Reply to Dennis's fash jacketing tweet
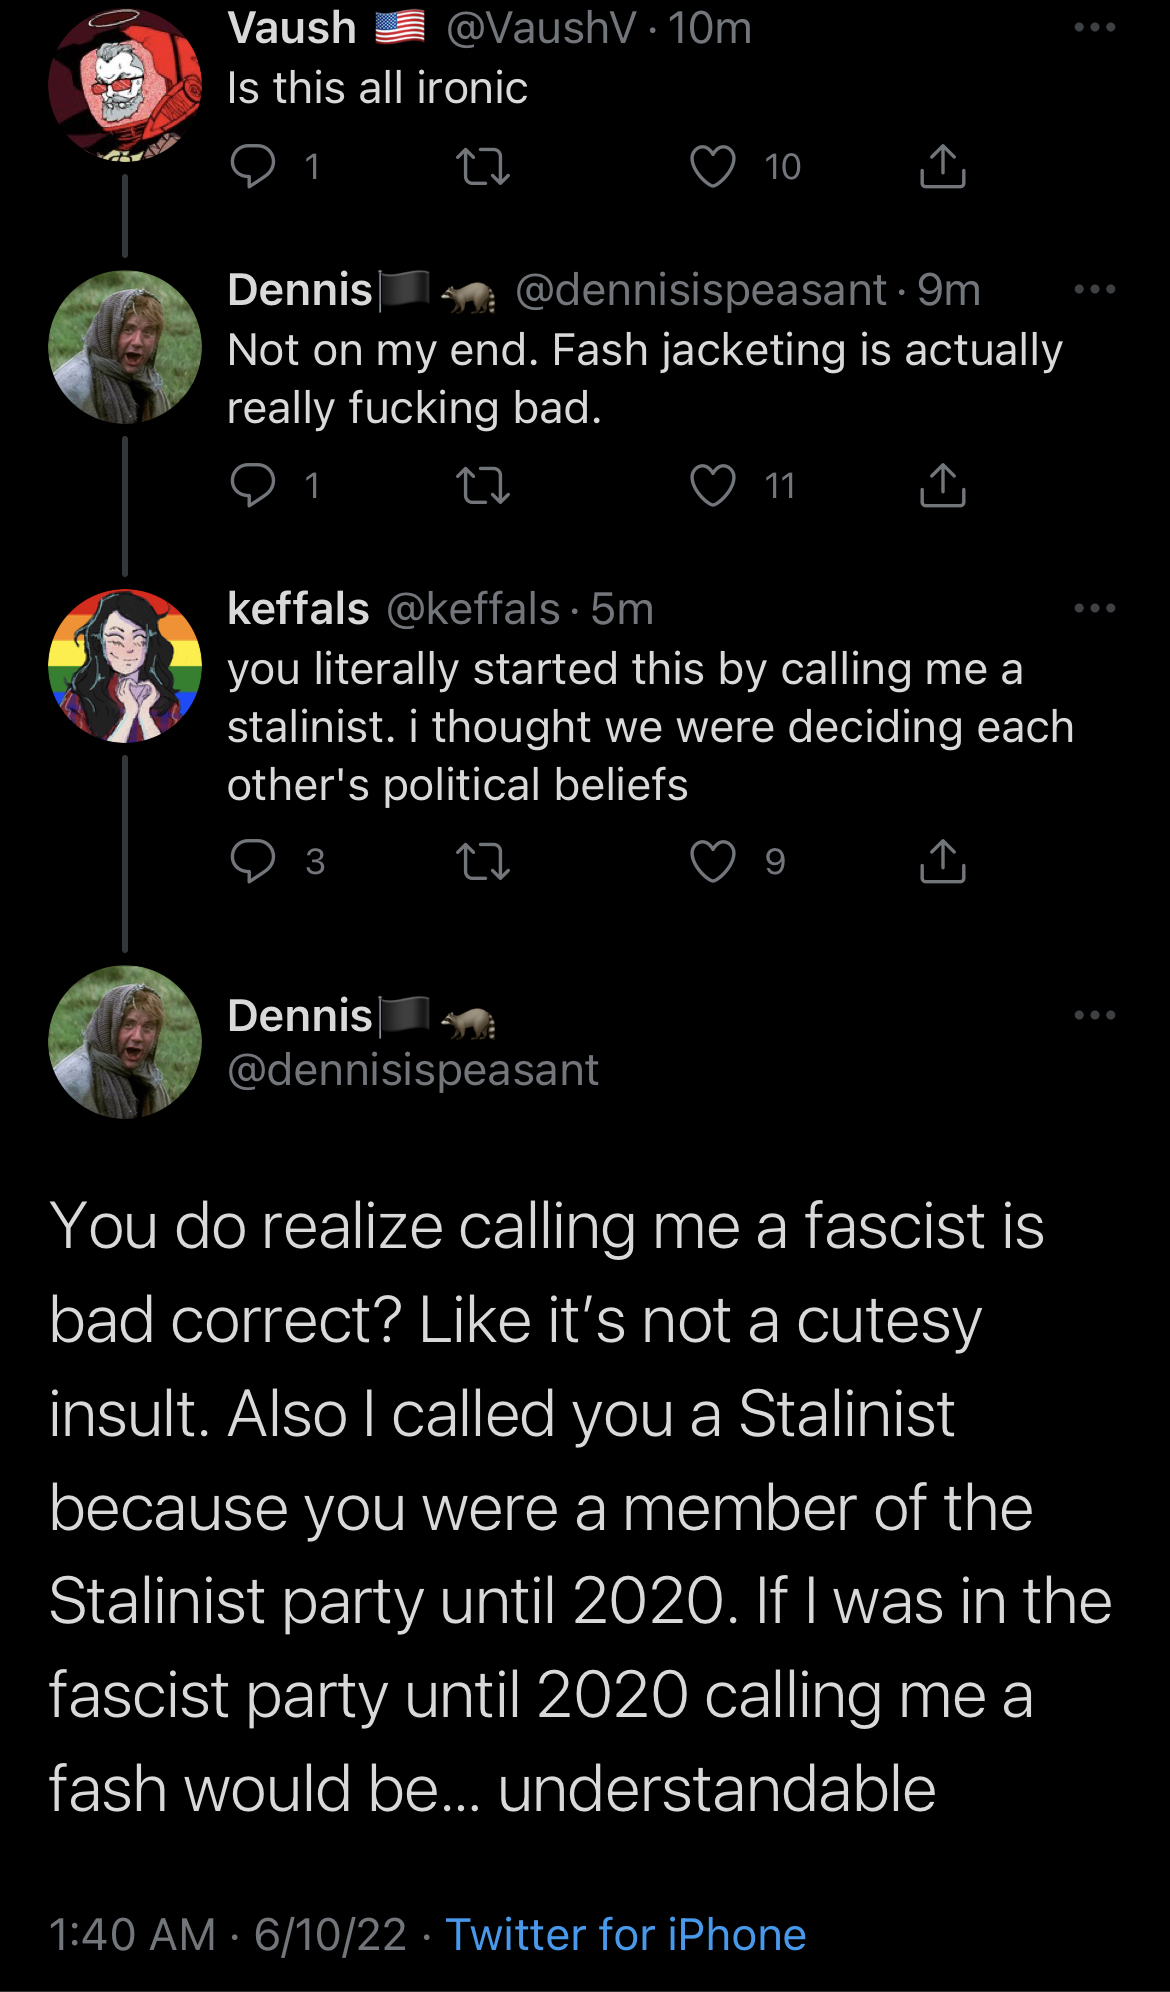Screen dimensions: 1170x1992 point(252,485)
